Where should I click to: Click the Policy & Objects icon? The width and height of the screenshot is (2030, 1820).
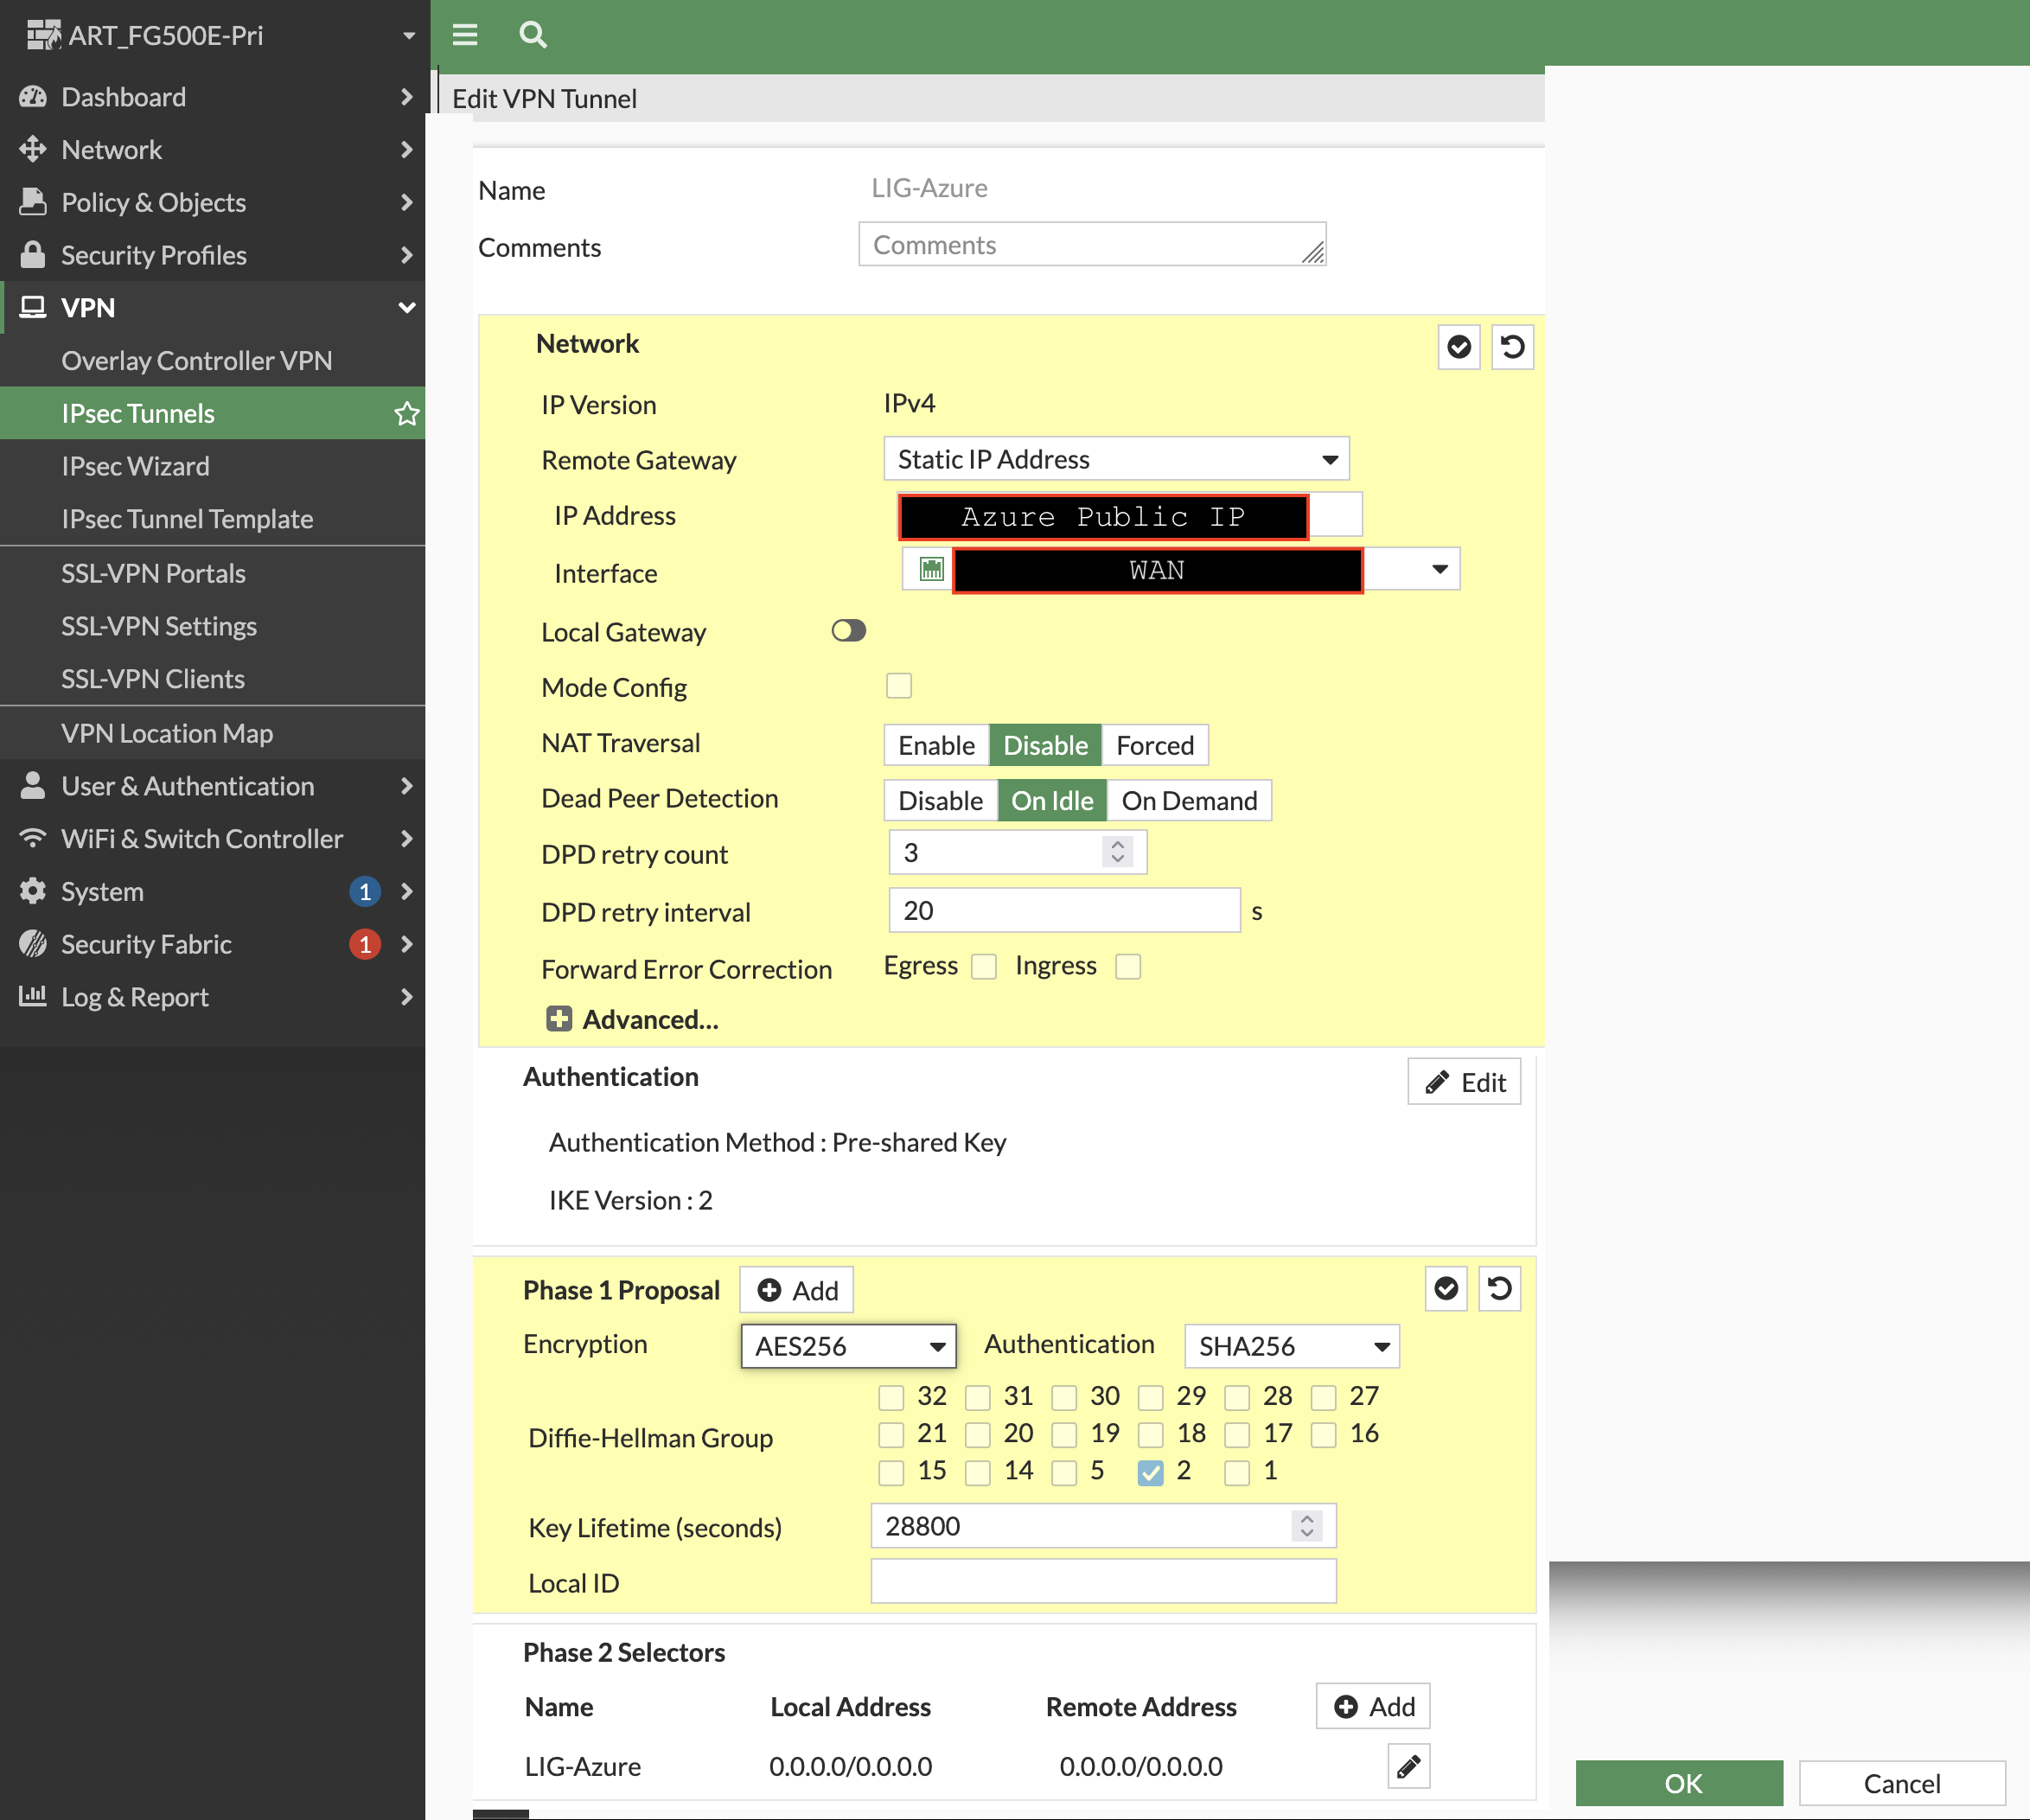click(33, 202)
